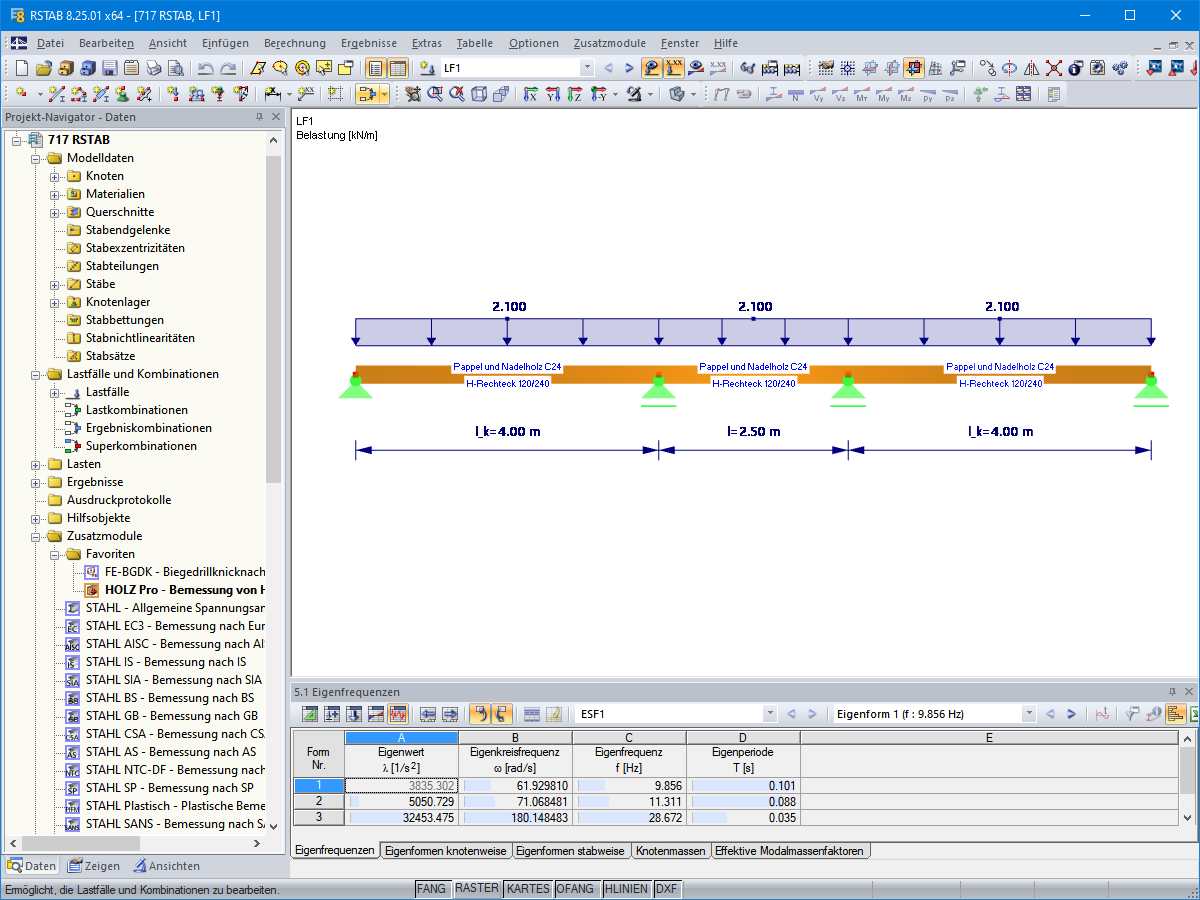The width and height of the screenshot is (1200, 900).
Task: Click the zoom window magnifier icon
Action: [435, 94]
